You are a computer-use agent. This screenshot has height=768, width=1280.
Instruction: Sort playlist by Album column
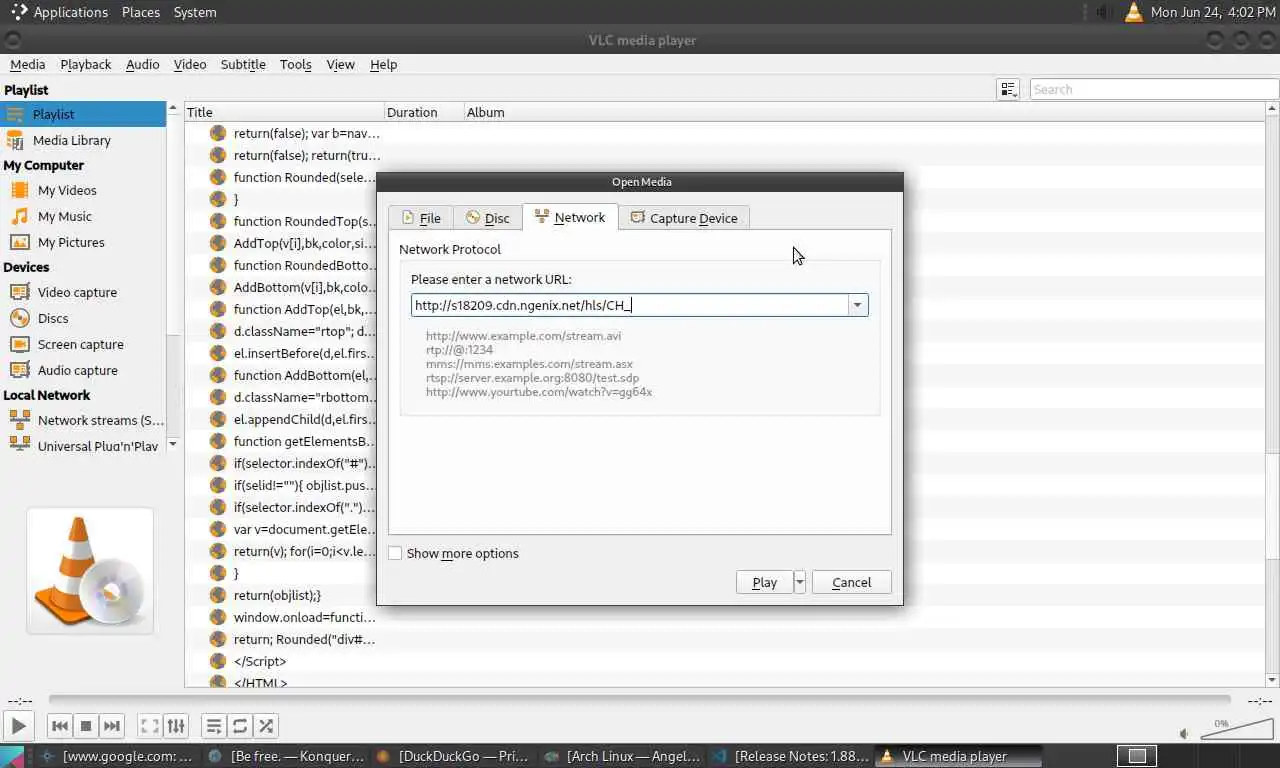[x=865, y=112]
